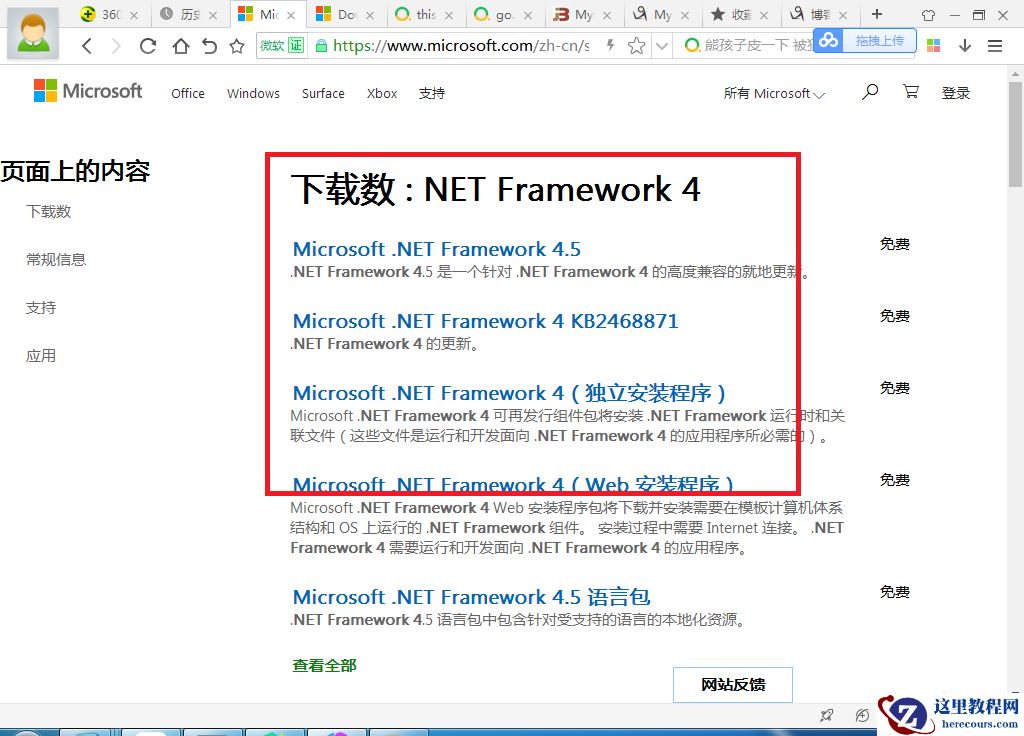The image size is (1024, 736).
Task: Open .NET Framework 4 KB2468871 link
Action: pyautogui.click(x=485, y=321)
